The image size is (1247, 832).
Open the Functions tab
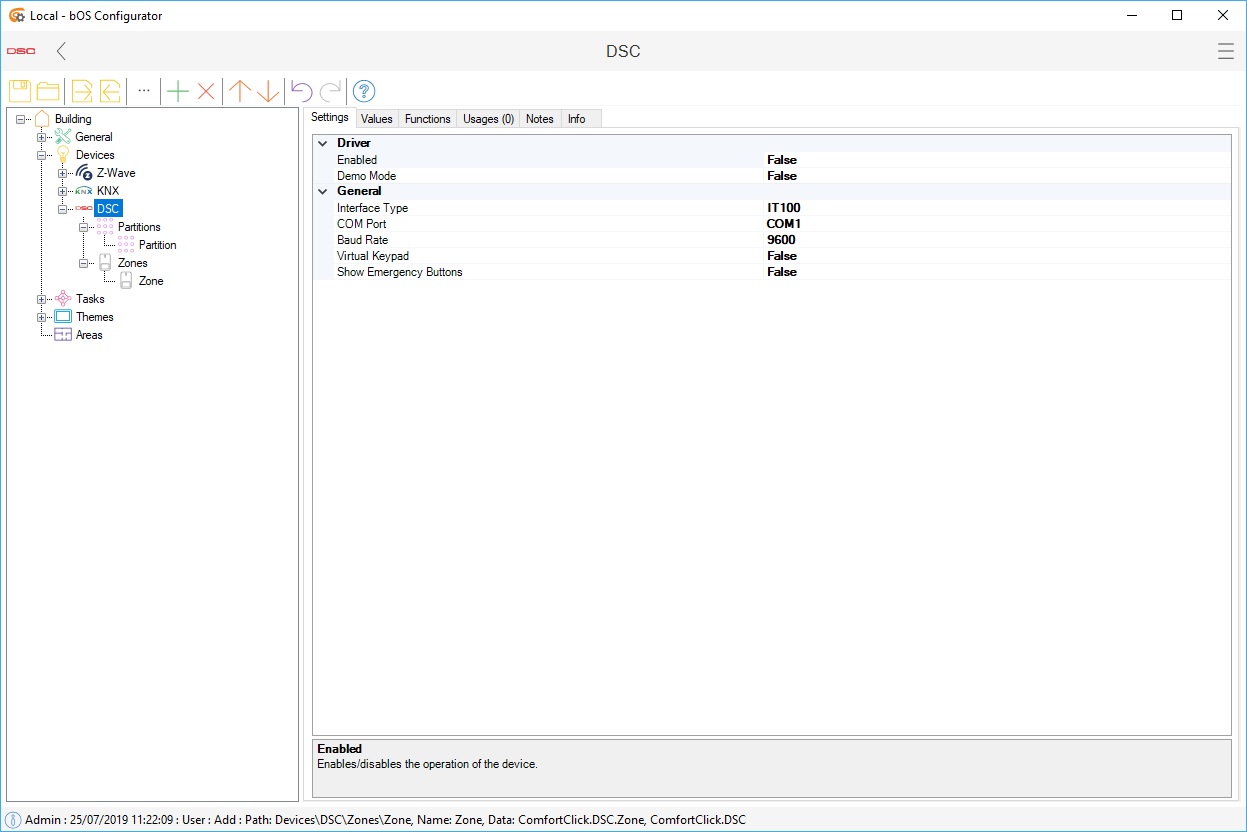click(x=428, y=119)
